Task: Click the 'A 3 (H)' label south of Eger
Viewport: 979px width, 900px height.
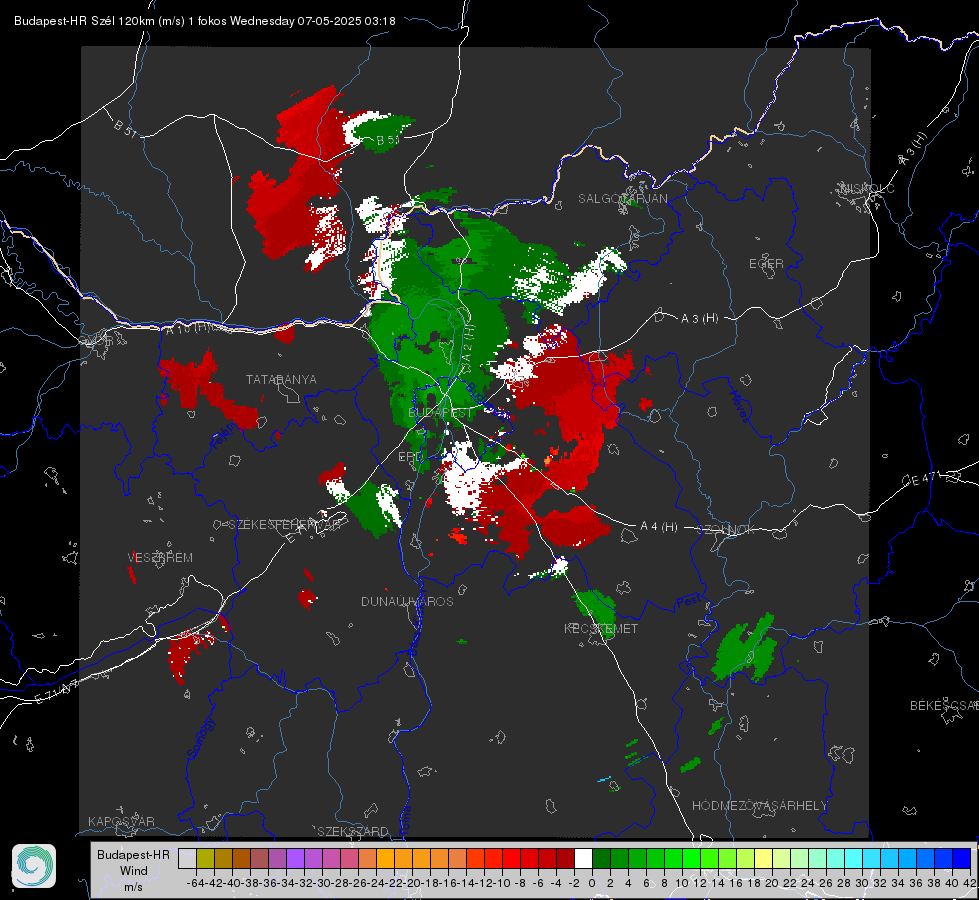Action: coord(699,319)
